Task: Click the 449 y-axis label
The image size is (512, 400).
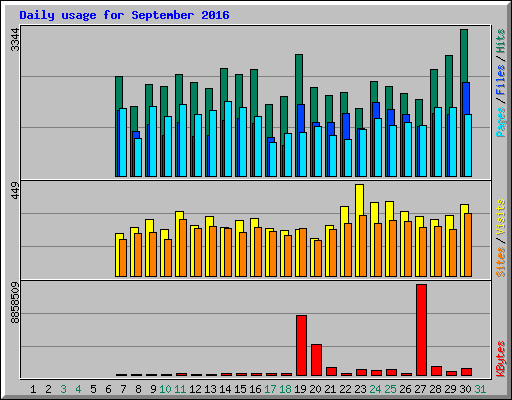Action: pos(15,191)
